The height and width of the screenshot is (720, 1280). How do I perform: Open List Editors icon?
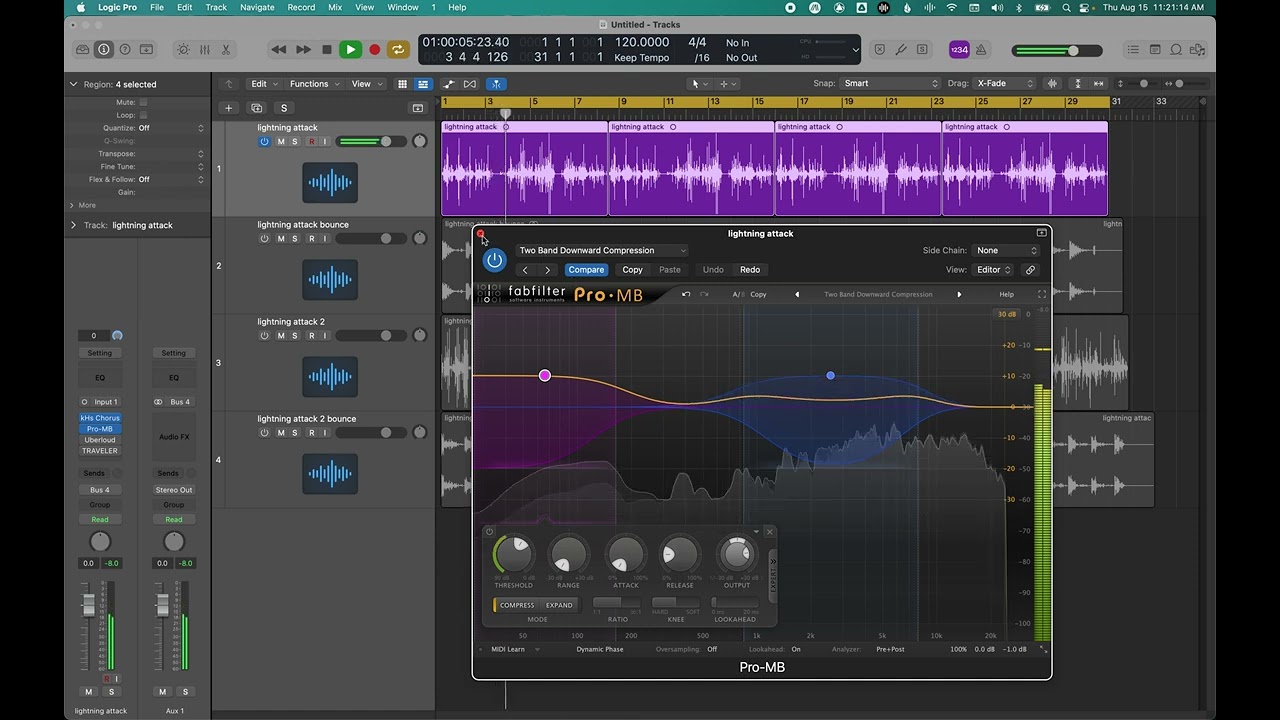1133,49
